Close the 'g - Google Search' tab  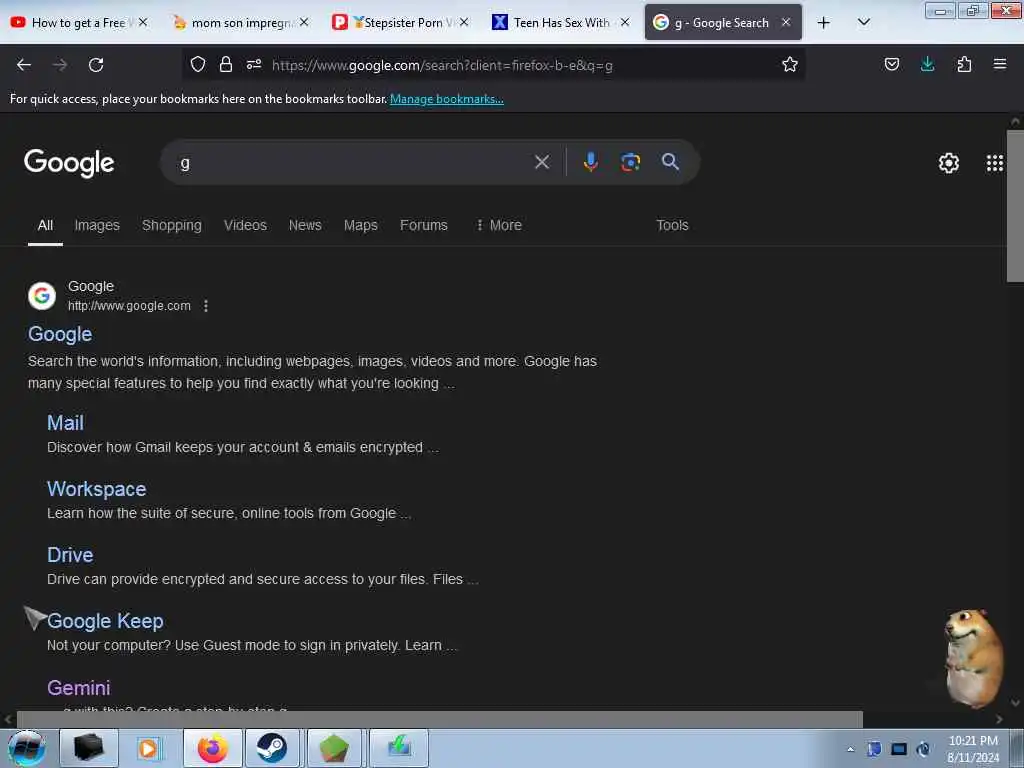pyautogui.click(x=786, y=22)
